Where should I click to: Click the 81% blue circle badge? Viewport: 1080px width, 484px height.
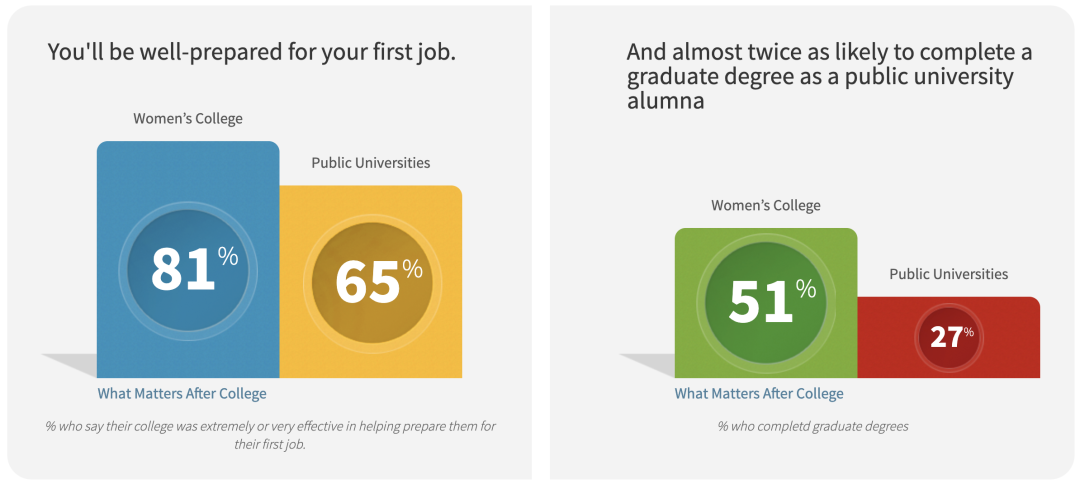(x=188, y=270)
